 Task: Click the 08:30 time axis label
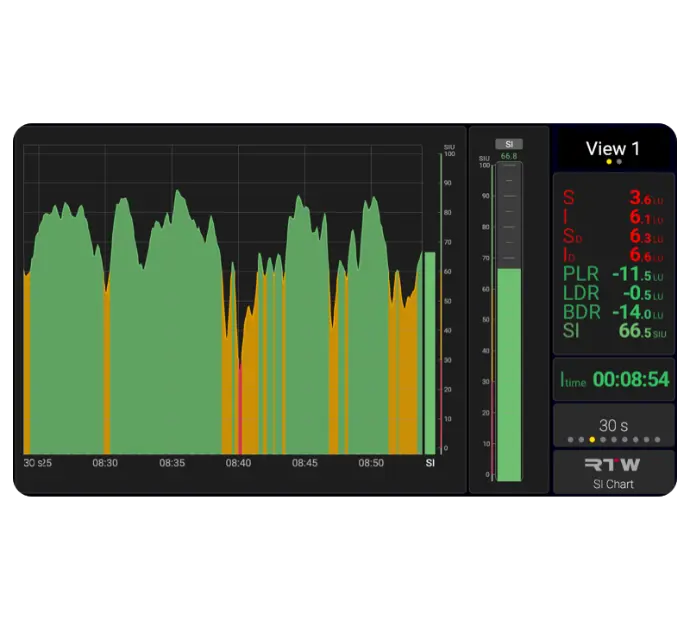[x=105, y=463]
